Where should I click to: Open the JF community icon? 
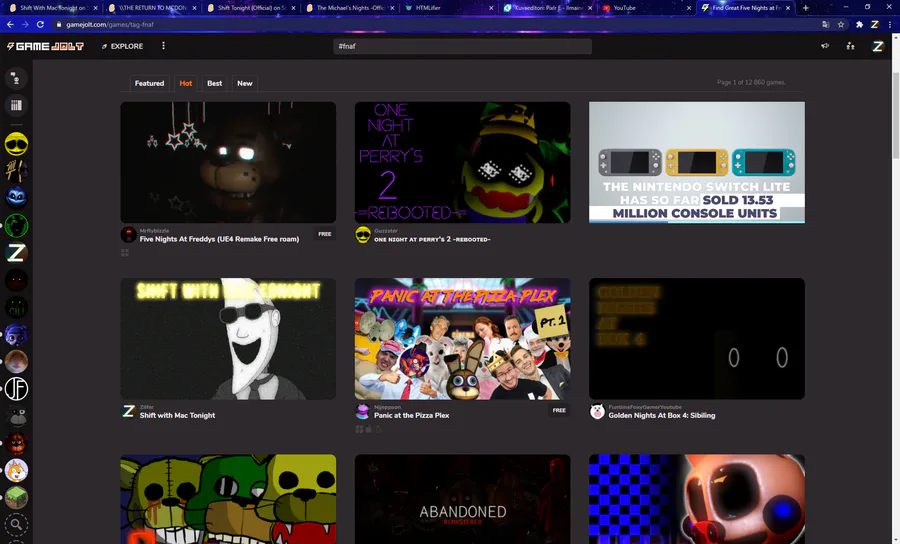tap(16, 389)
